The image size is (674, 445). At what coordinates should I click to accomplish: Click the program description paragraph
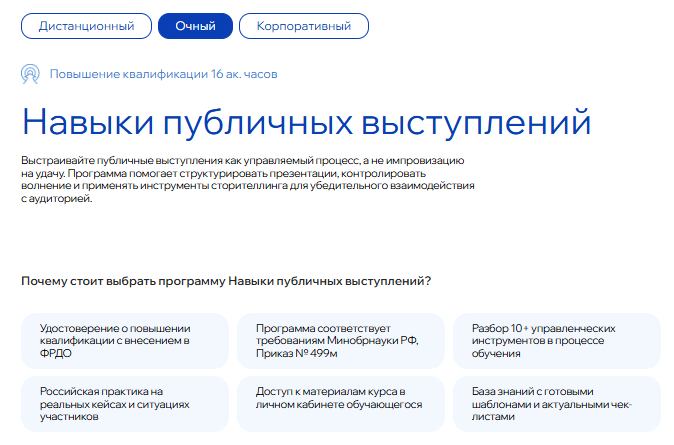click(x=247, y=179)
